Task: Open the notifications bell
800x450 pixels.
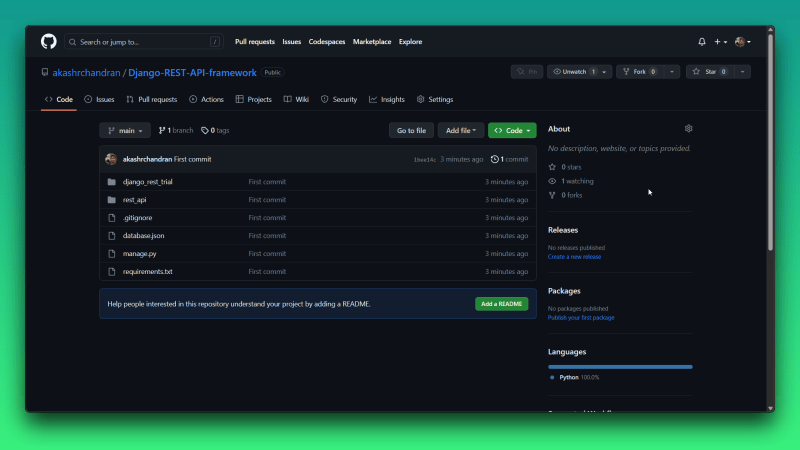Action: [x=702, y=42]
